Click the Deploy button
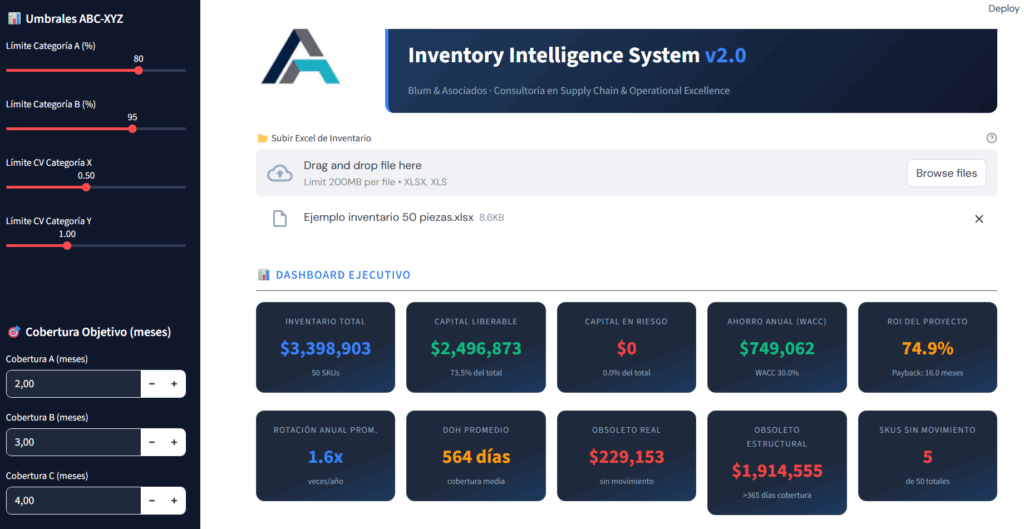The width and height of the screenshot is (1024, 529). point(1003,8)
